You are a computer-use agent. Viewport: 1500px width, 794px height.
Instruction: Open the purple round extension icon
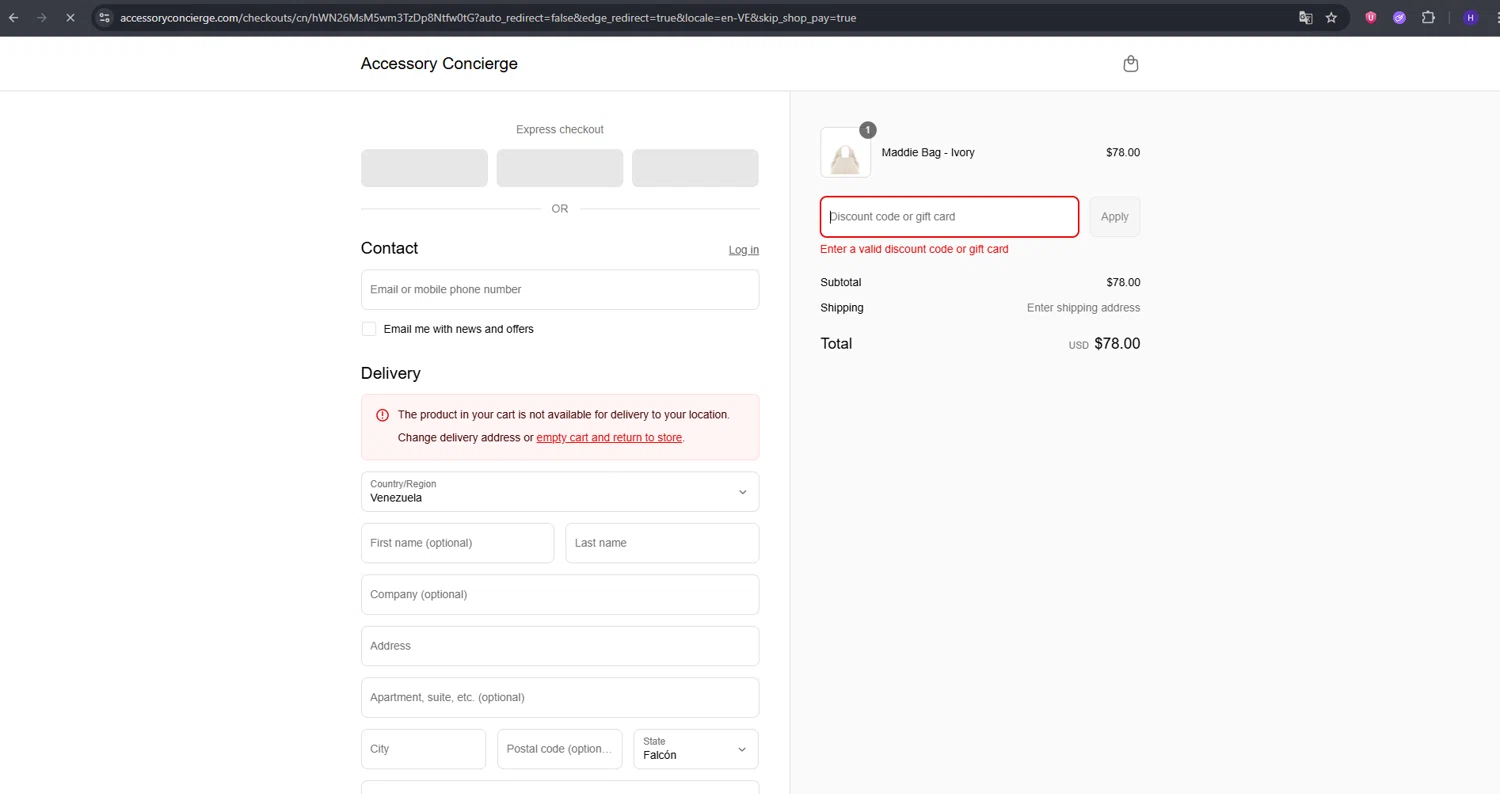click(1399, 17)
